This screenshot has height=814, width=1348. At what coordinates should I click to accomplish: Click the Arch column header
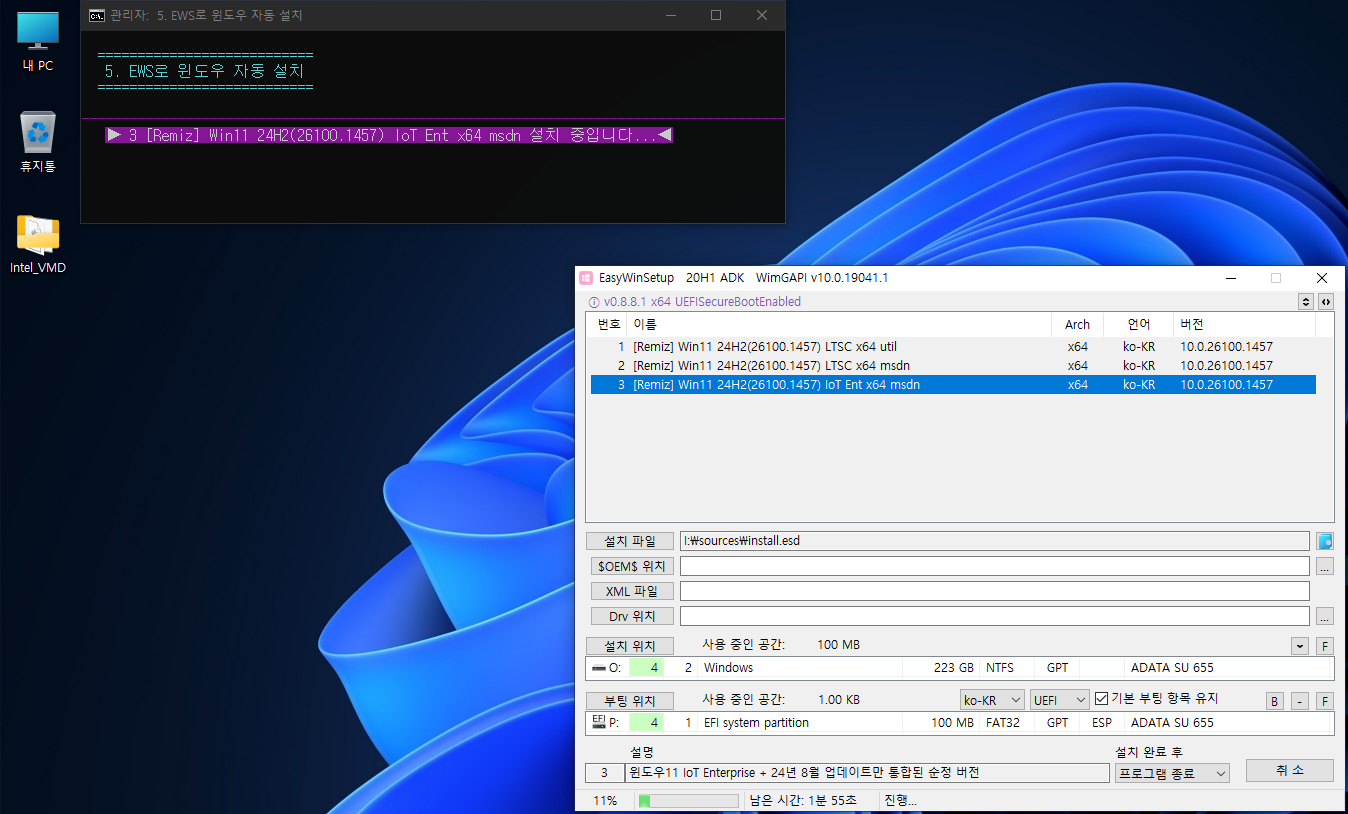tap(1077, 325)
